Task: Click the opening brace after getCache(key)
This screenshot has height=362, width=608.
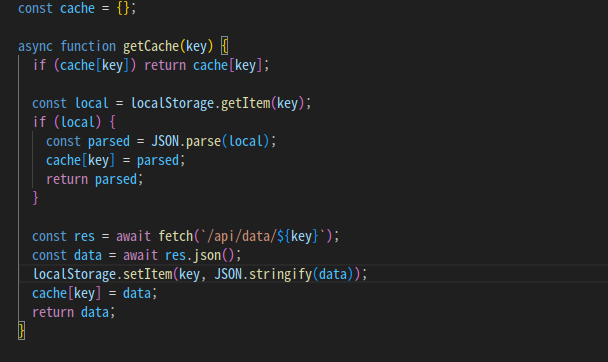Action: tap(225, 46)
